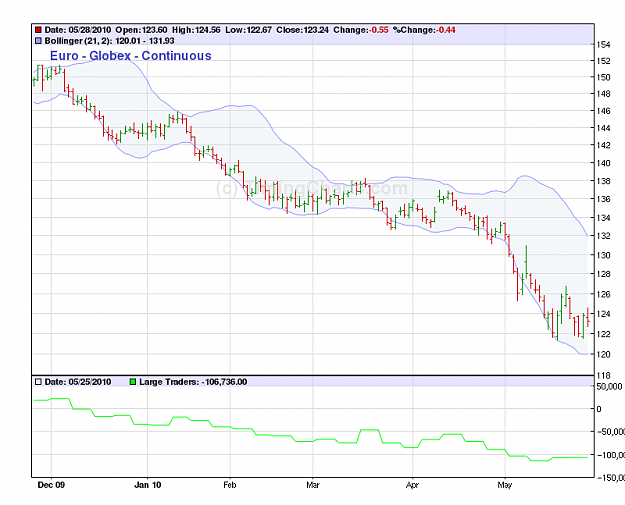Click the tall green price bar in early May
This screenshot has height=505, width=625.
click(x=526, y=262)
